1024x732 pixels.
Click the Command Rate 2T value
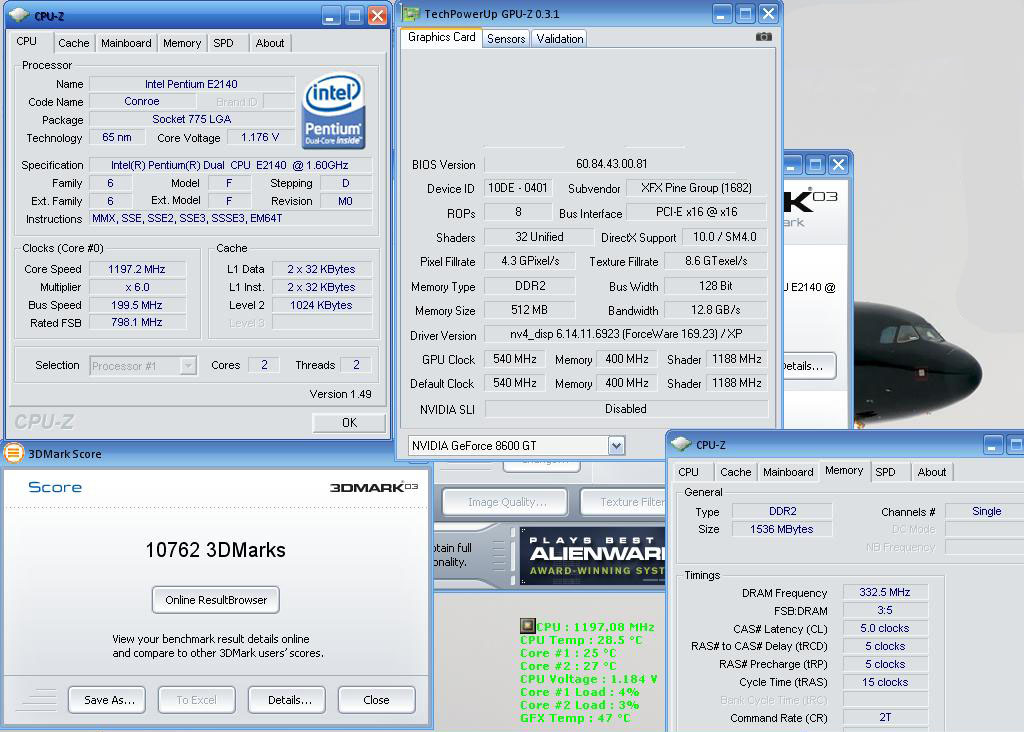885,717
